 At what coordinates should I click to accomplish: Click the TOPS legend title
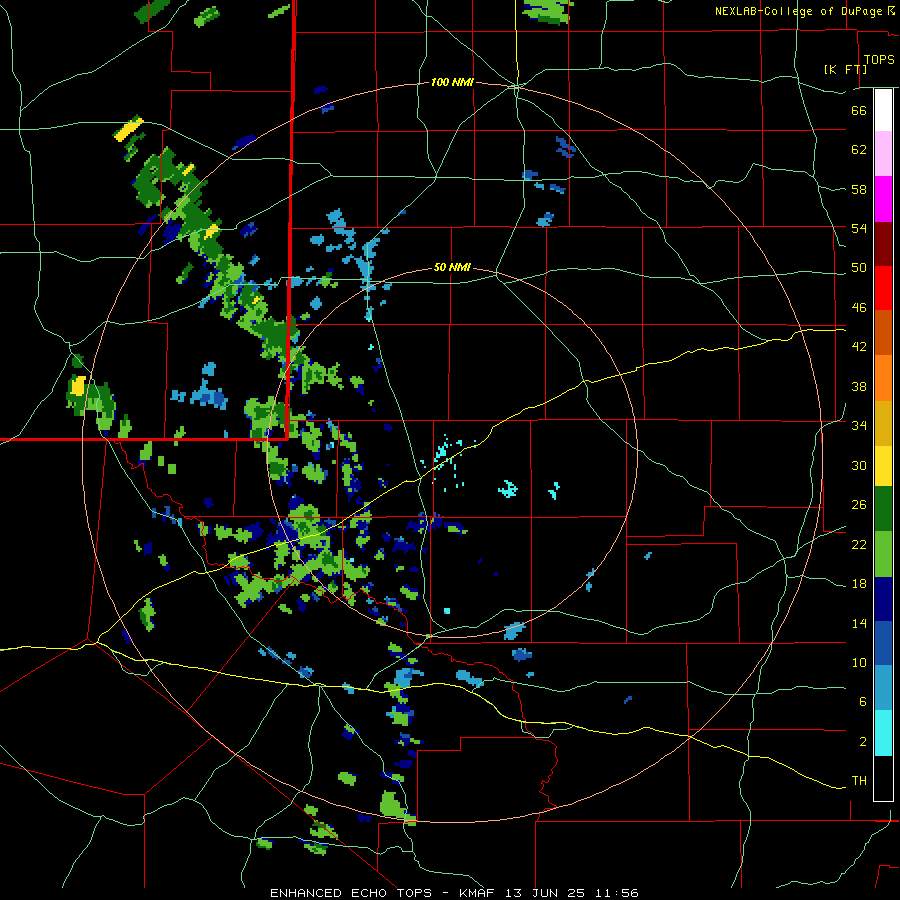[879, 59]
